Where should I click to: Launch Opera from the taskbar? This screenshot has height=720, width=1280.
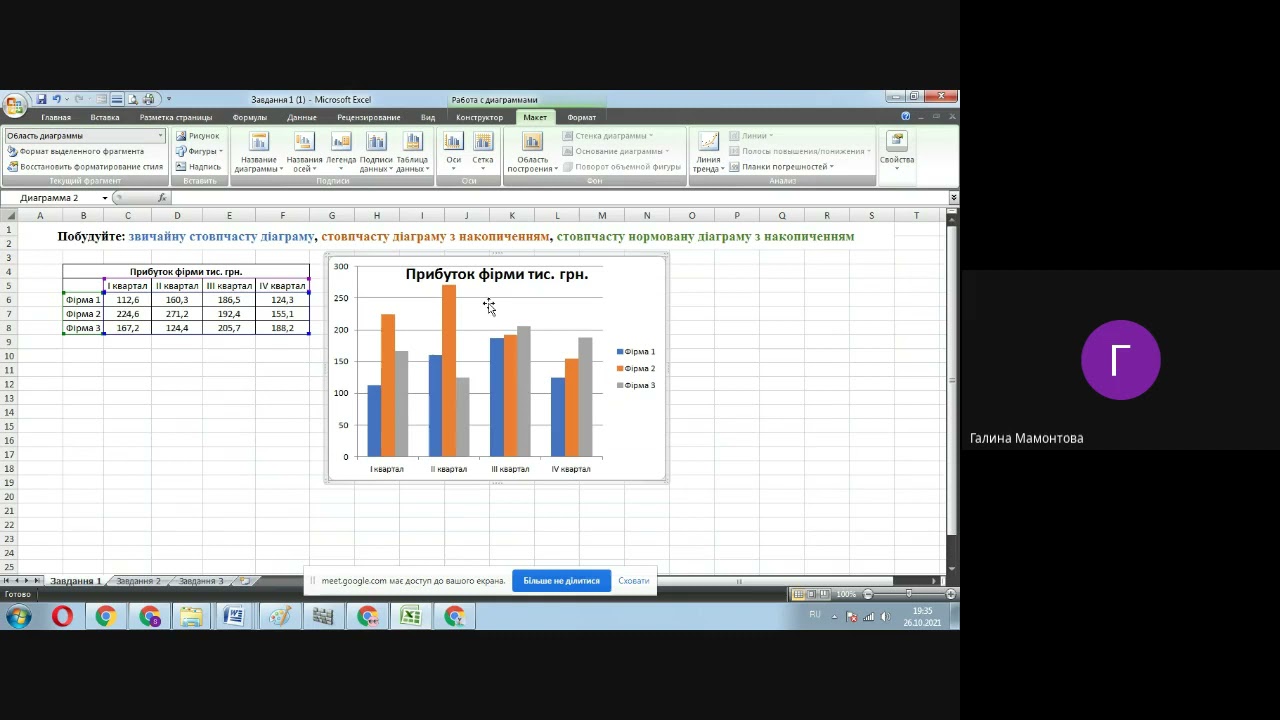(62, 616)
